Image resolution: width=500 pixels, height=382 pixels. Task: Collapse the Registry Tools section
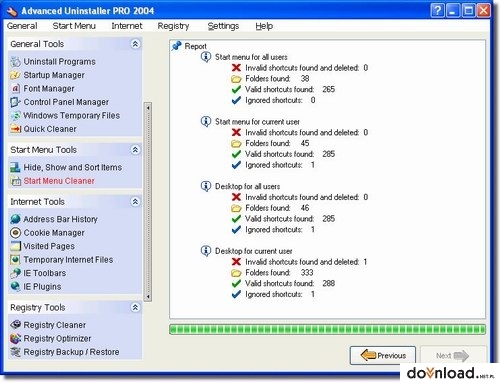tap(135, 307)
